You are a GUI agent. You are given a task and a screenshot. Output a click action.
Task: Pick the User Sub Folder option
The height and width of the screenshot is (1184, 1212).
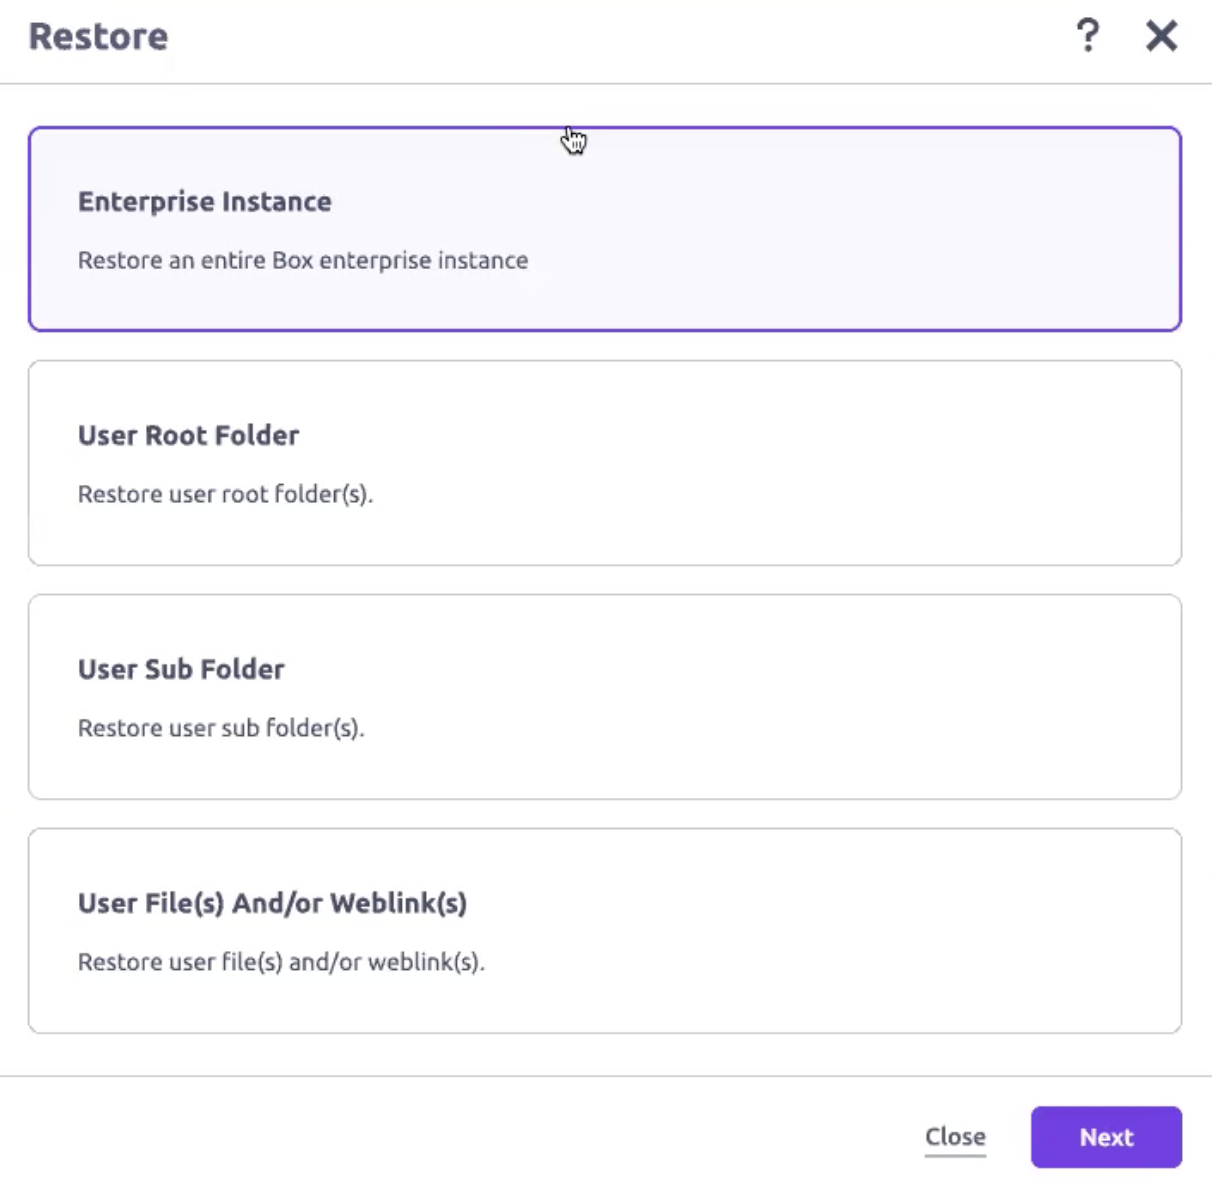604,696
